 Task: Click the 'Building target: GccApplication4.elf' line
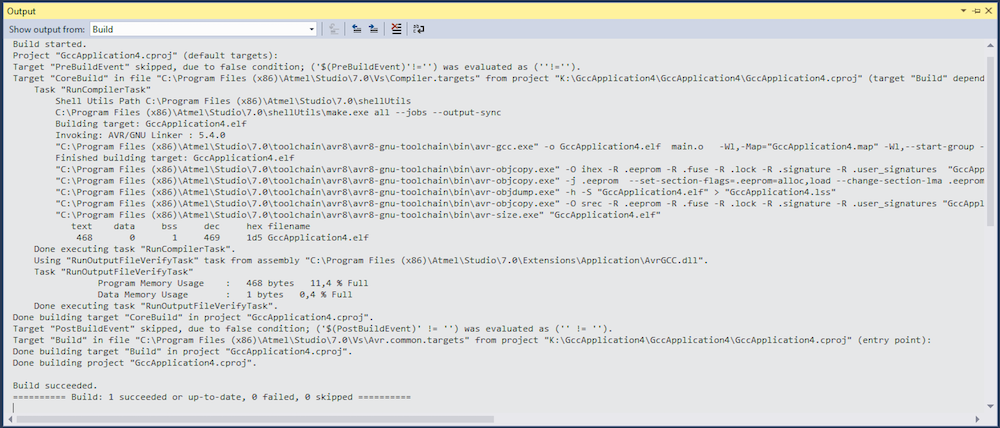151,124
